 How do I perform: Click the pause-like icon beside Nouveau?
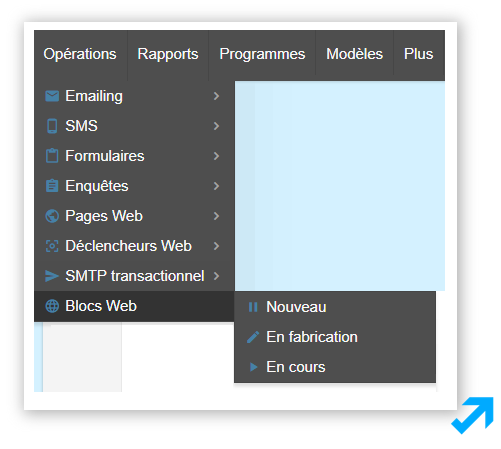(253, 307)
